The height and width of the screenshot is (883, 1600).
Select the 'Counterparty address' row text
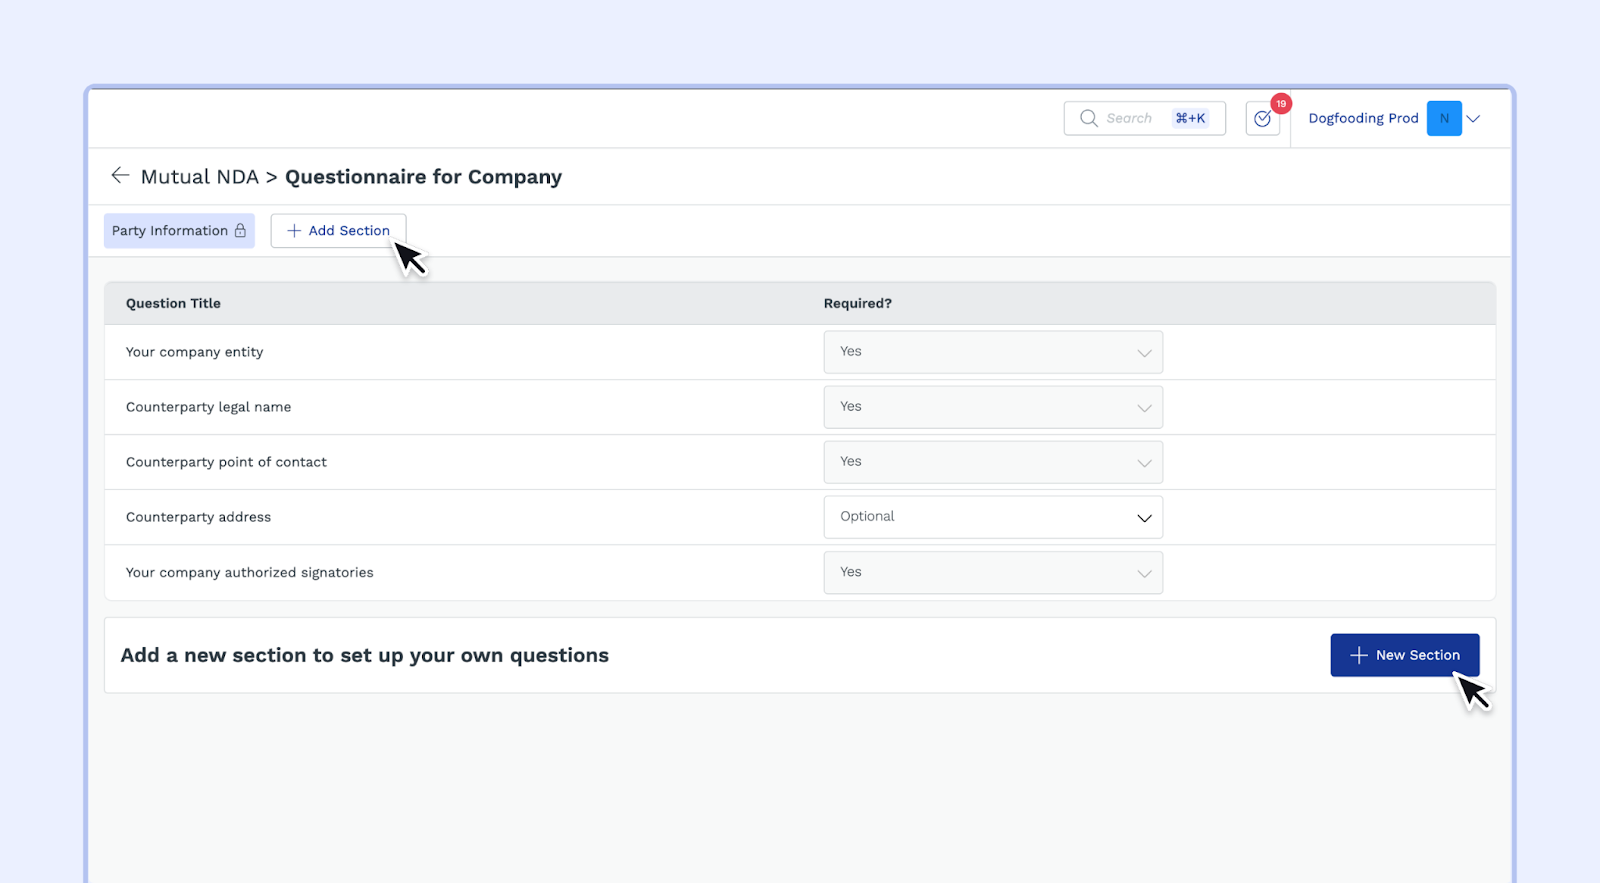(x=198, y=517)
